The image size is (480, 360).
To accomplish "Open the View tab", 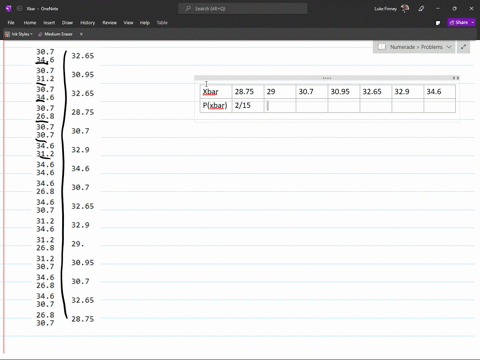I will [128, 23].
